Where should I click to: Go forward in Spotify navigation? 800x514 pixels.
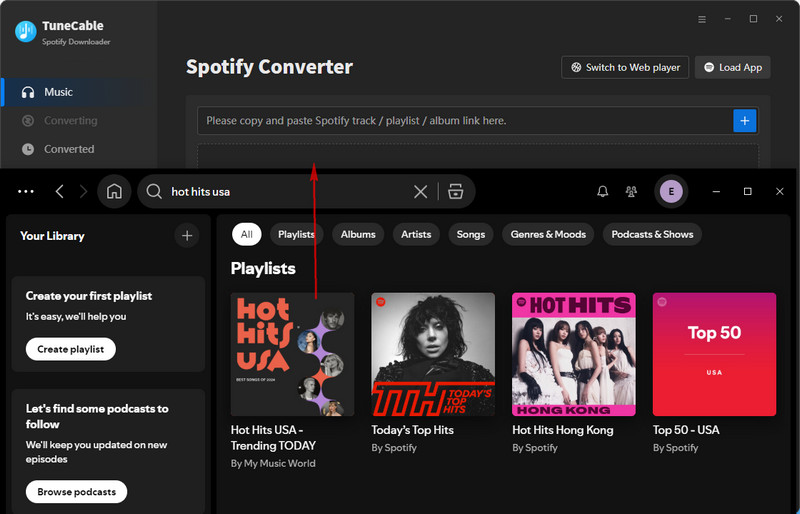(x=83, y=191)
